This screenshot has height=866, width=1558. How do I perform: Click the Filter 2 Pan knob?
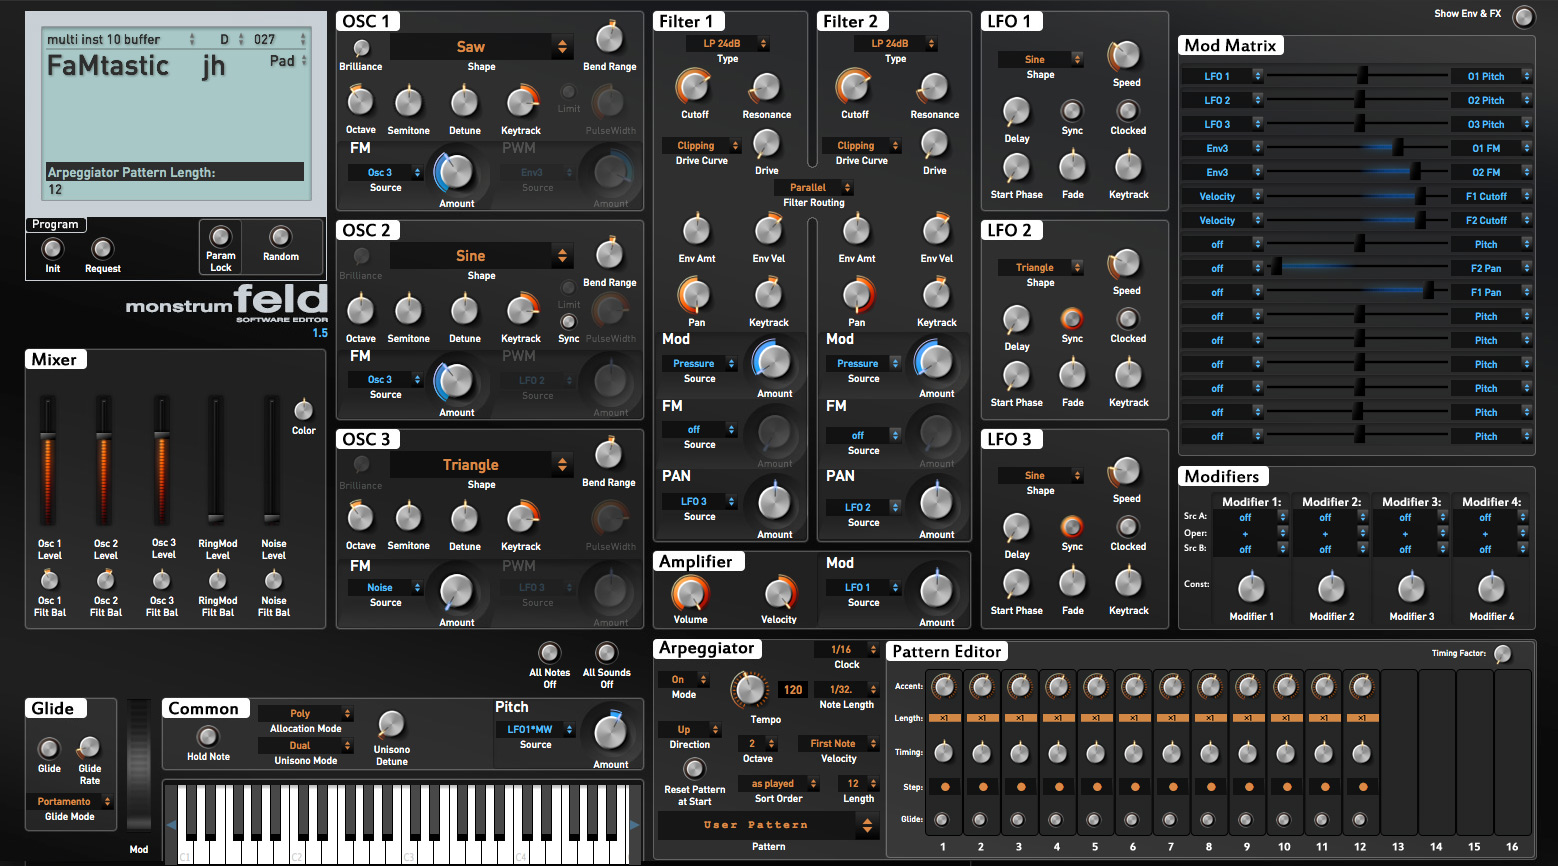(x=857, y=295)
